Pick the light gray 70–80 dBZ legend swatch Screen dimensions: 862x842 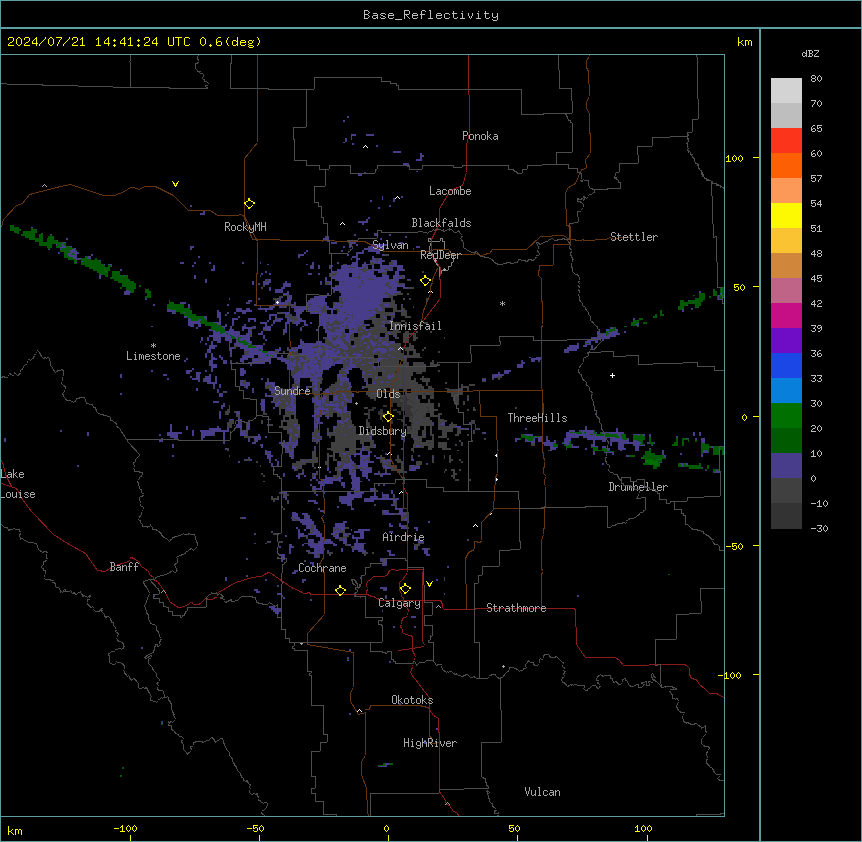pyautogui.click(x=786, y=90)
